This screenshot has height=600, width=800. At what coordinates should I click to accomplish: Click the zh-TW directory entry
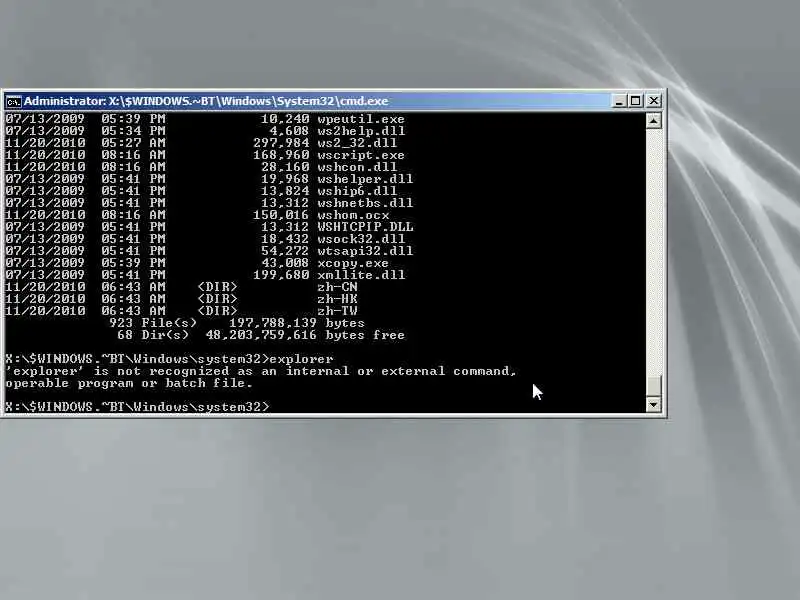coord(337,311)
